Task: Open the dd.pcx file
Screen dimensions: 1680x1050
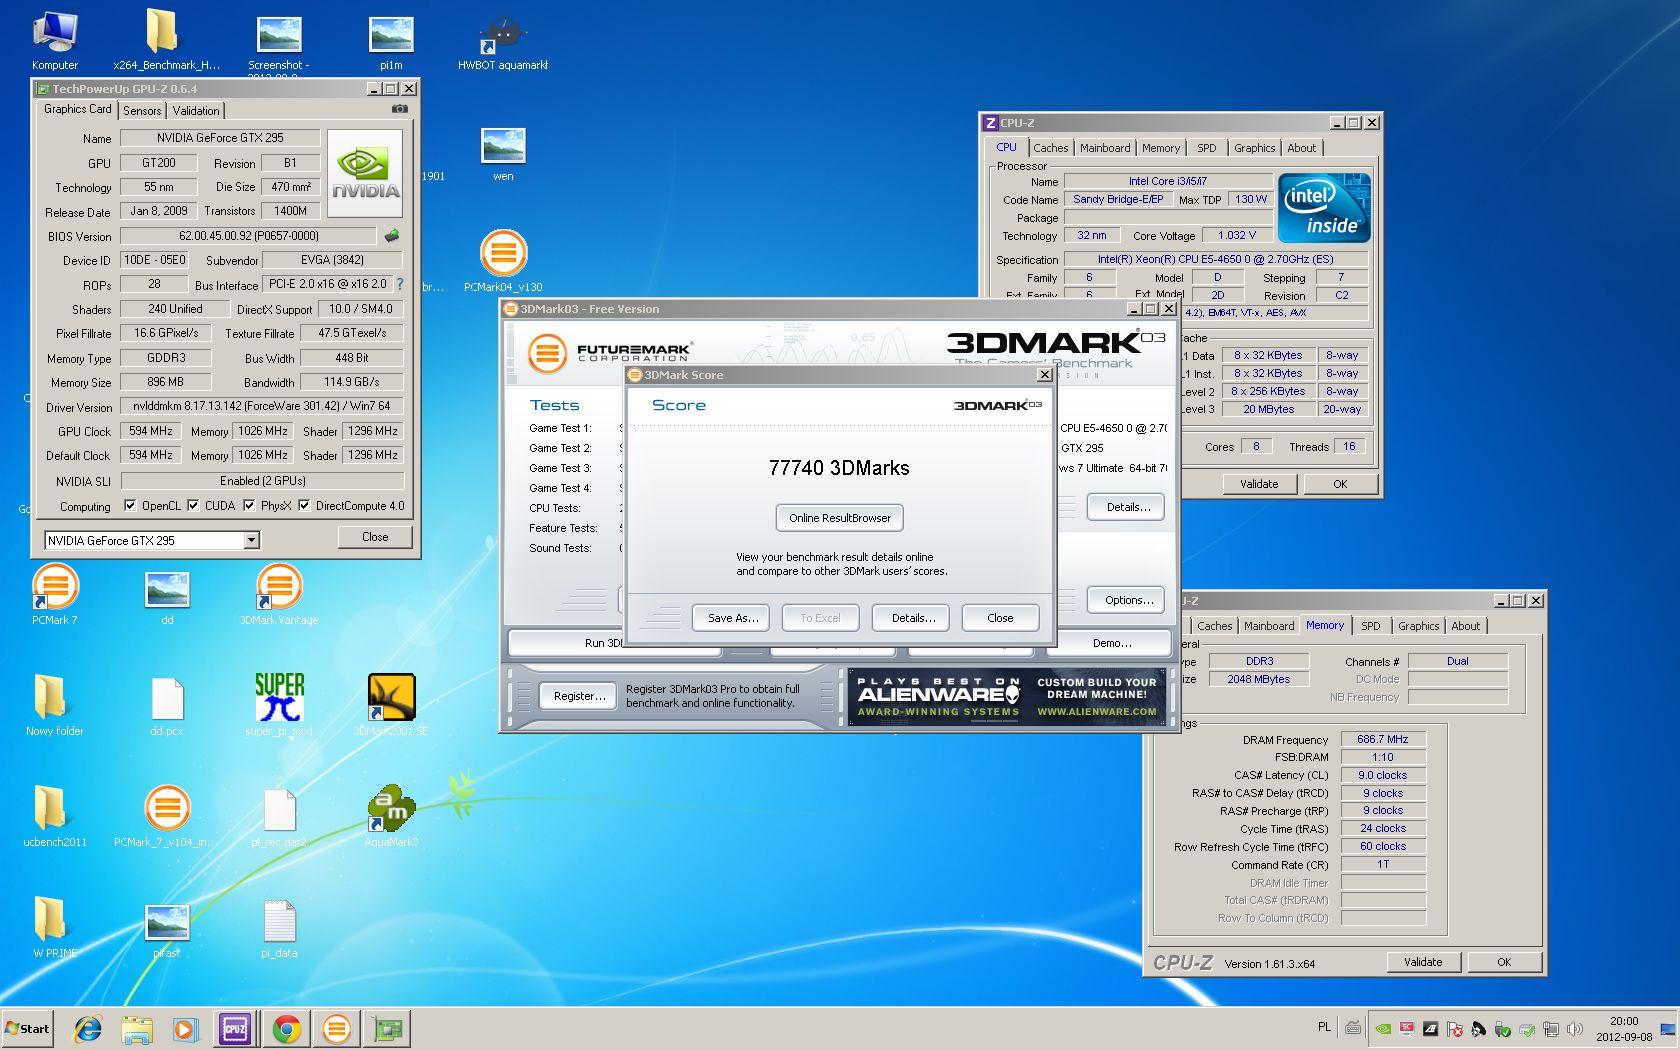Action: (x=167, y=704)
